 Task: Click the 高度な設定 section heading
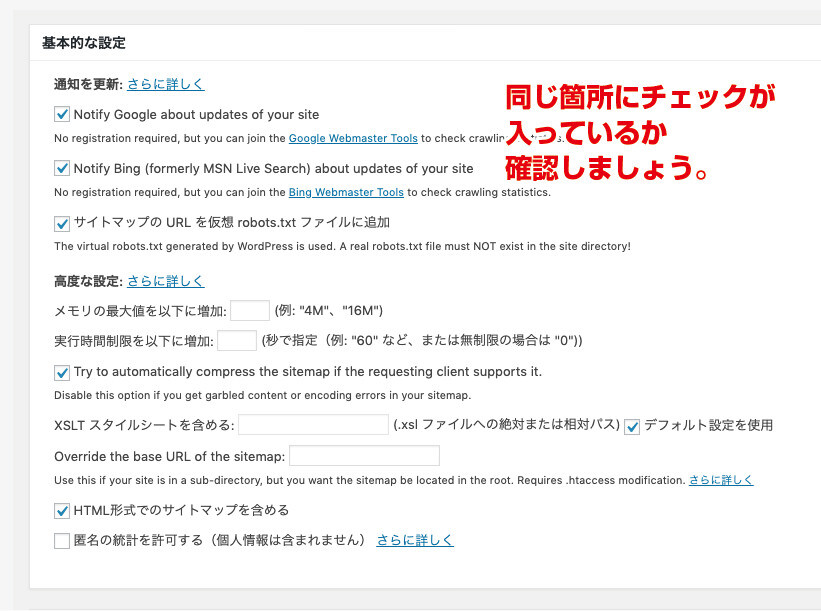pos(88,282)
